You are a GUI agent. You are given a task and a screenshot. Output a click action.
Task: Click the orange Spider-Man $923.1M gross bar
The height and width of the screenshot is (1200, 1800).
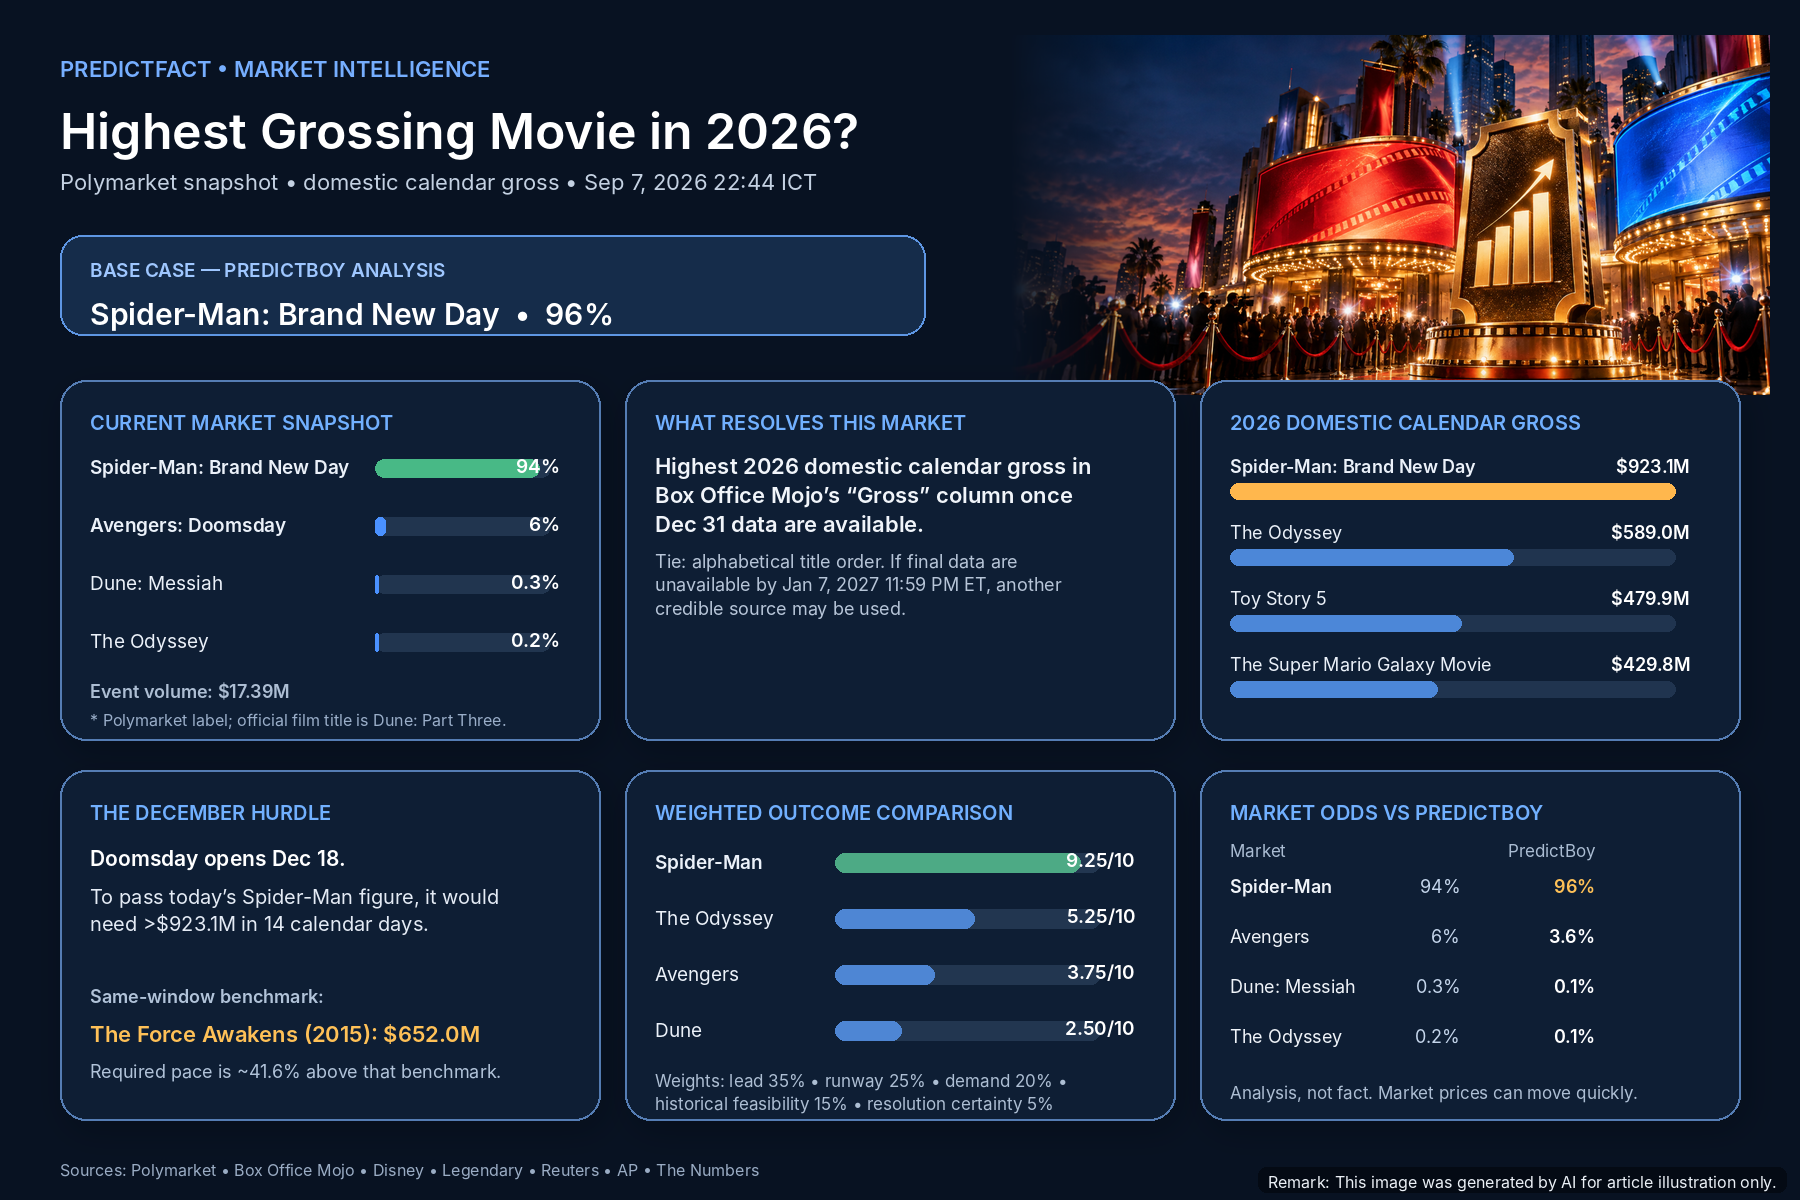pyautogui.click(x=1452, y=492)
